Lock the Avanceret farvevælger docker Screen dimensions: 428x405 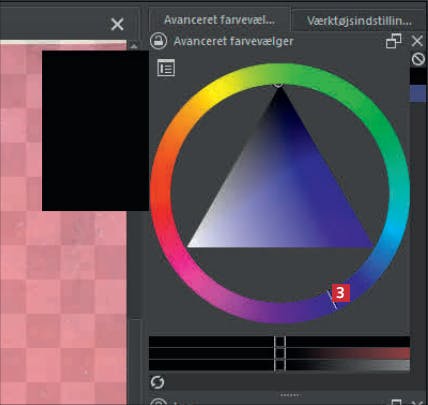pyautogui.click(x=158, y=41)
